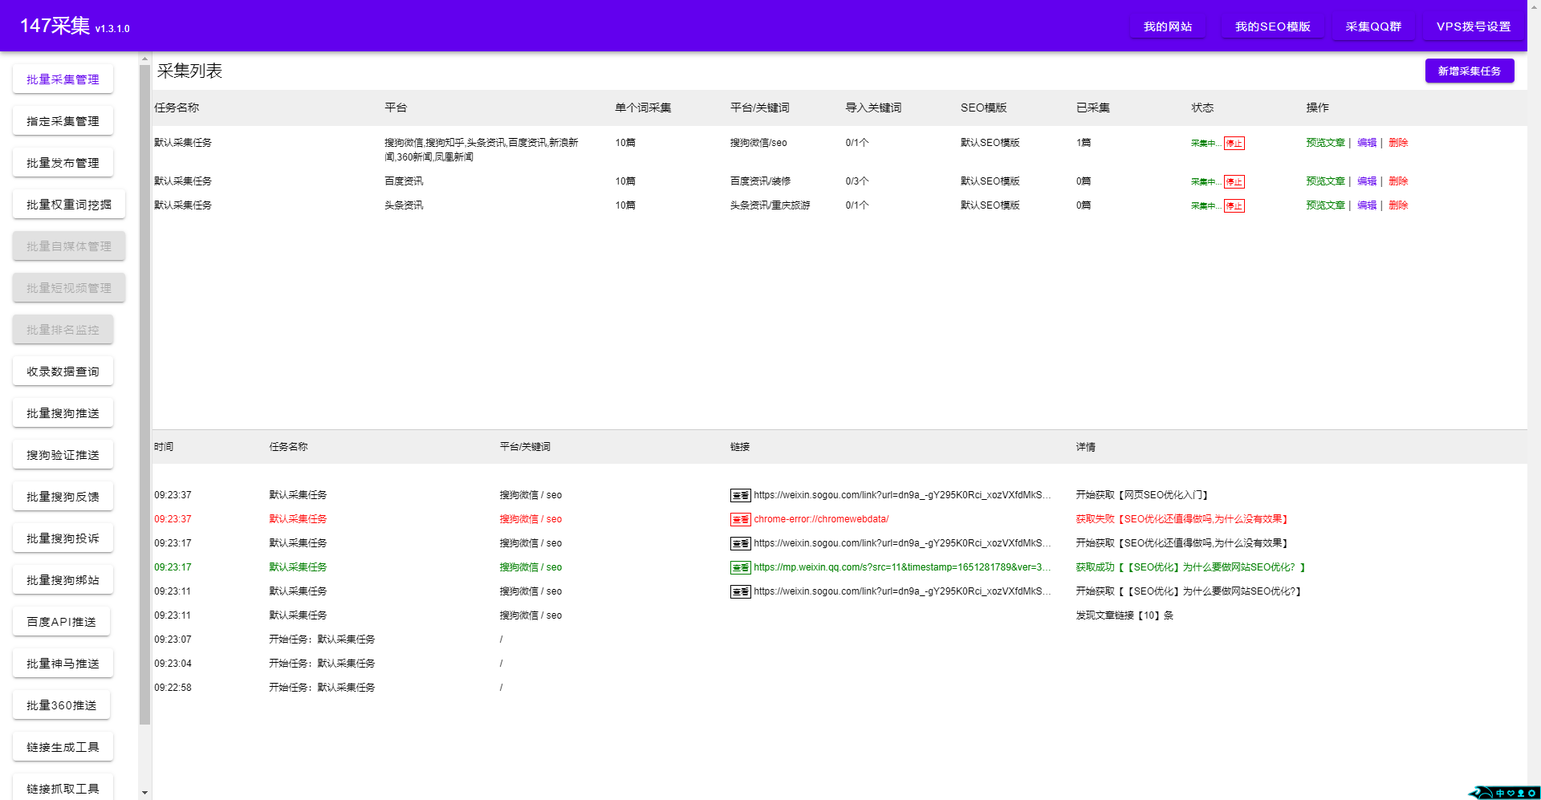Viewport: 1541px width, 800px height.
Task: Click the 09:22:58 开始任务 log row
Action: [838, 687]
